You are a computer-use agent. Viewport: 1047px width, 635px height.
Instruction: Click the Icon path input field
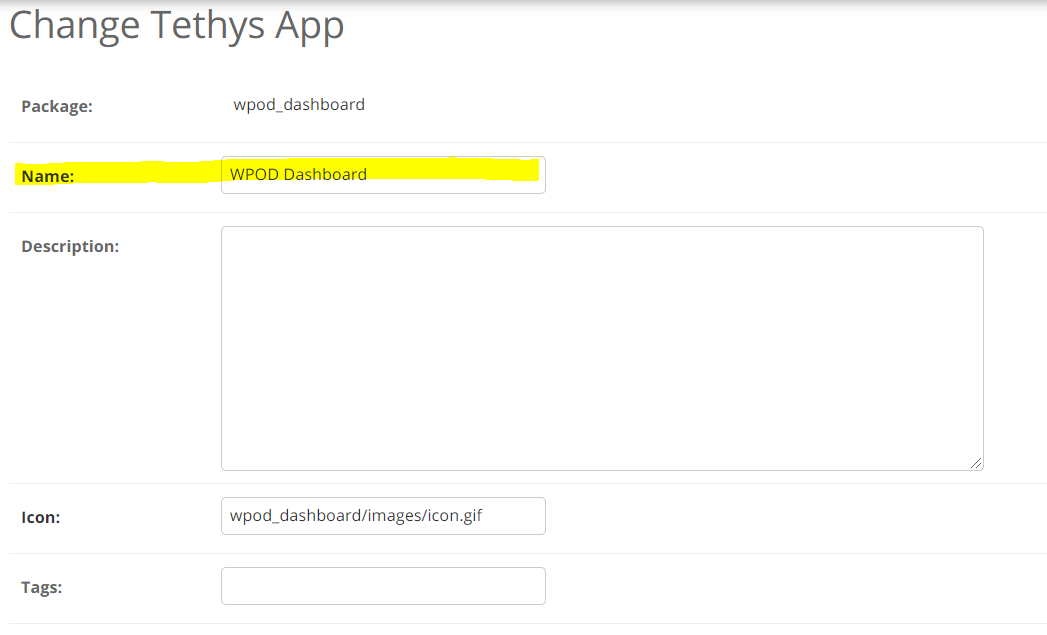[383, 516]
